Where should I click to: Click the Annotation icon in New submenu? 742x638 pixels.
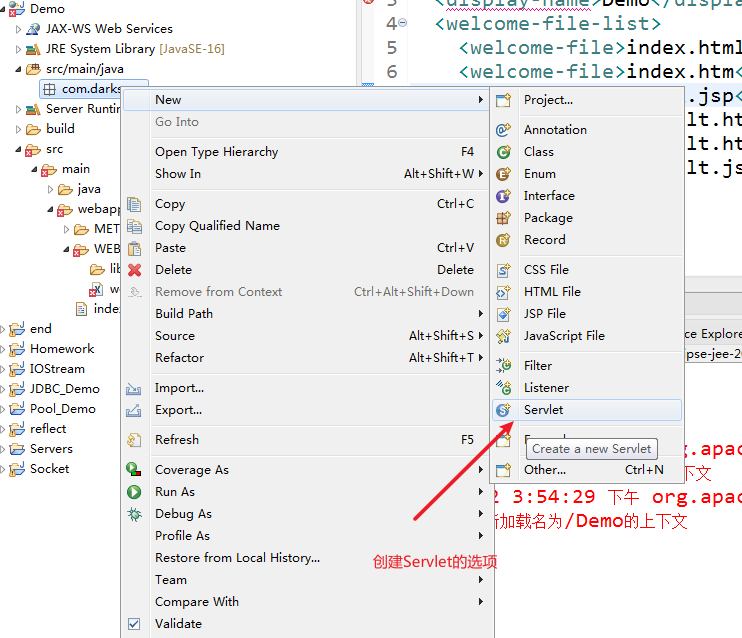click(x=503, y=130)
